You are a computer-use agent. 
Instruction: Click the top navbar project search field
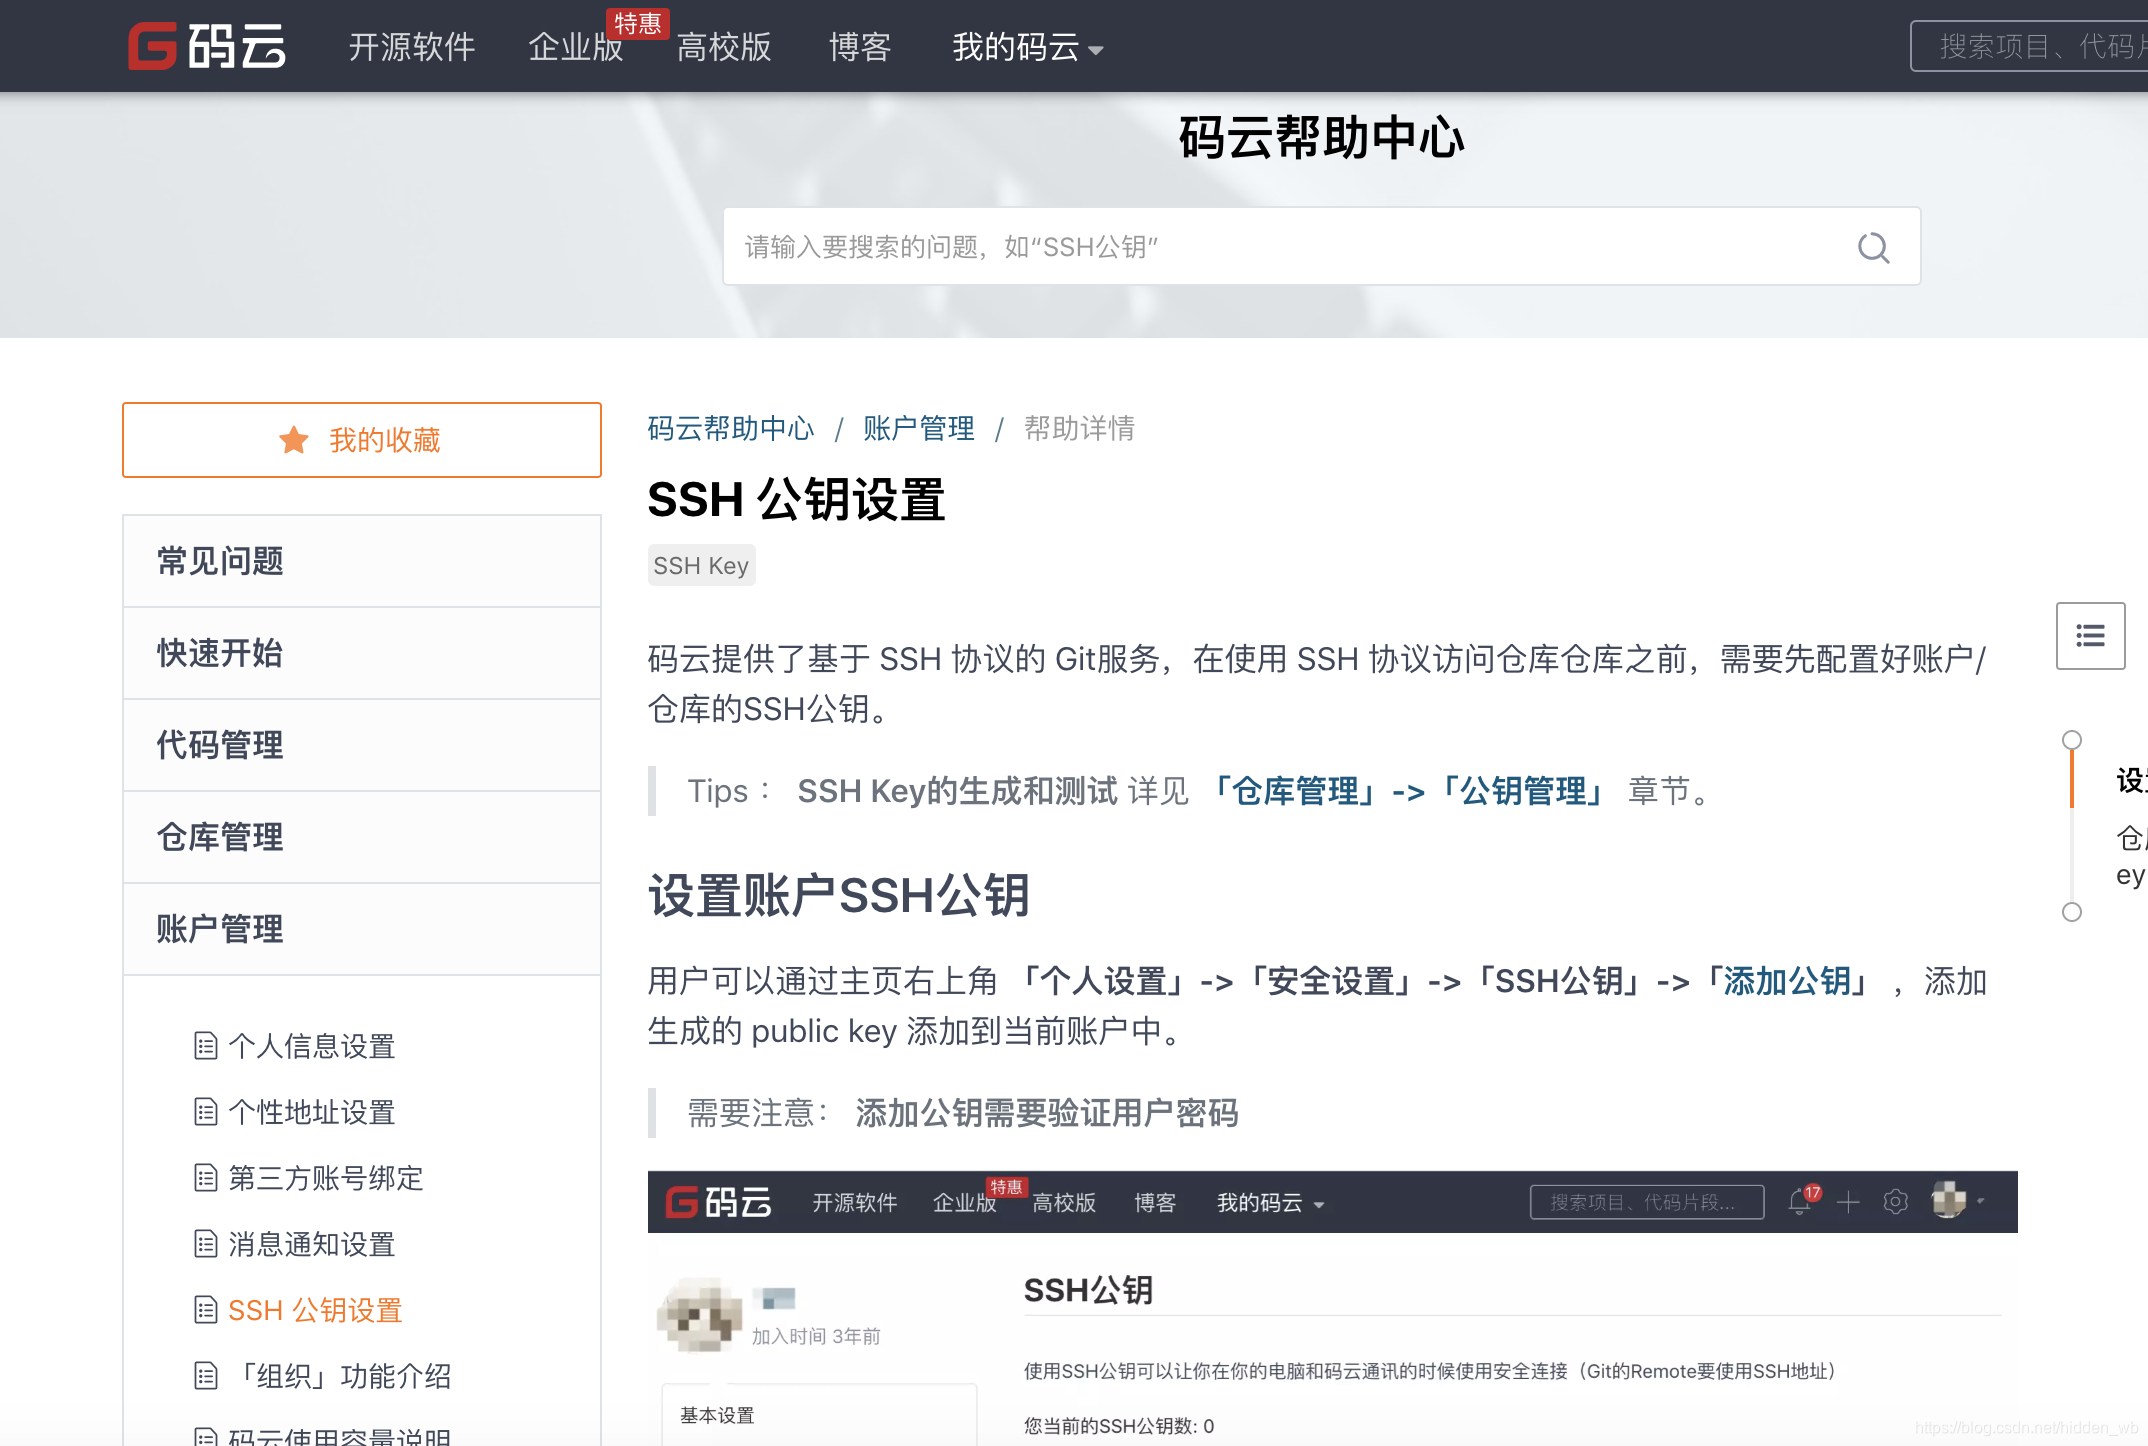click(x=2029, y=46)
